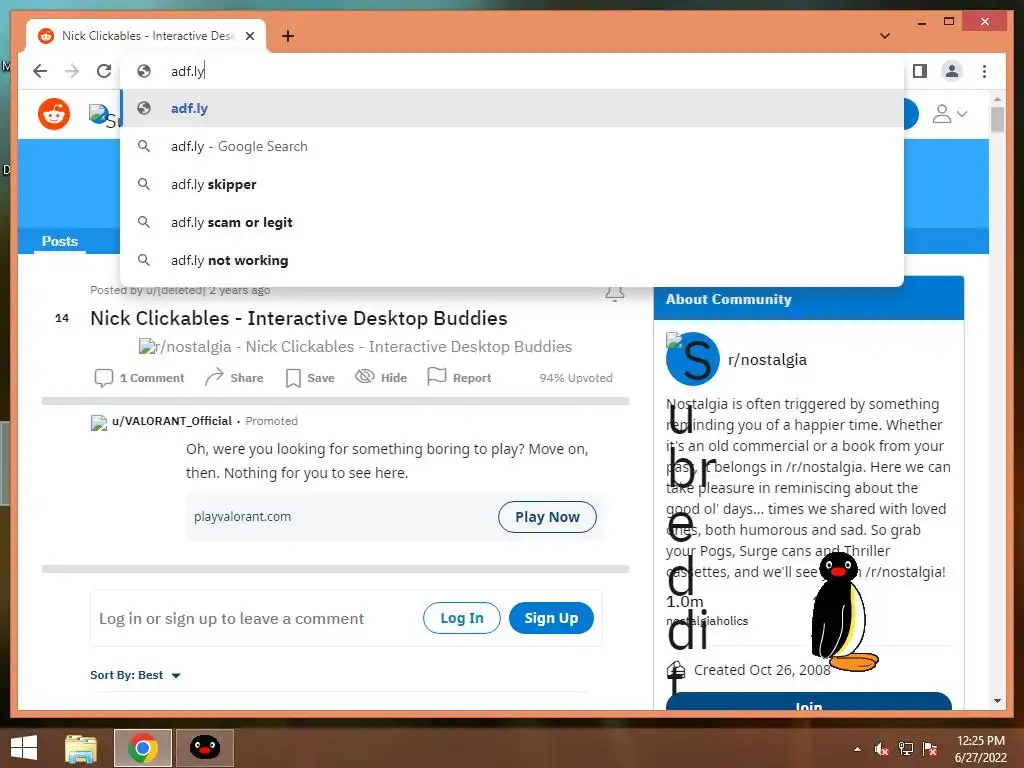This screenshot has height=768, width=1024.
Task: Hide the post with the eye icon
Action: pos(381,377)
